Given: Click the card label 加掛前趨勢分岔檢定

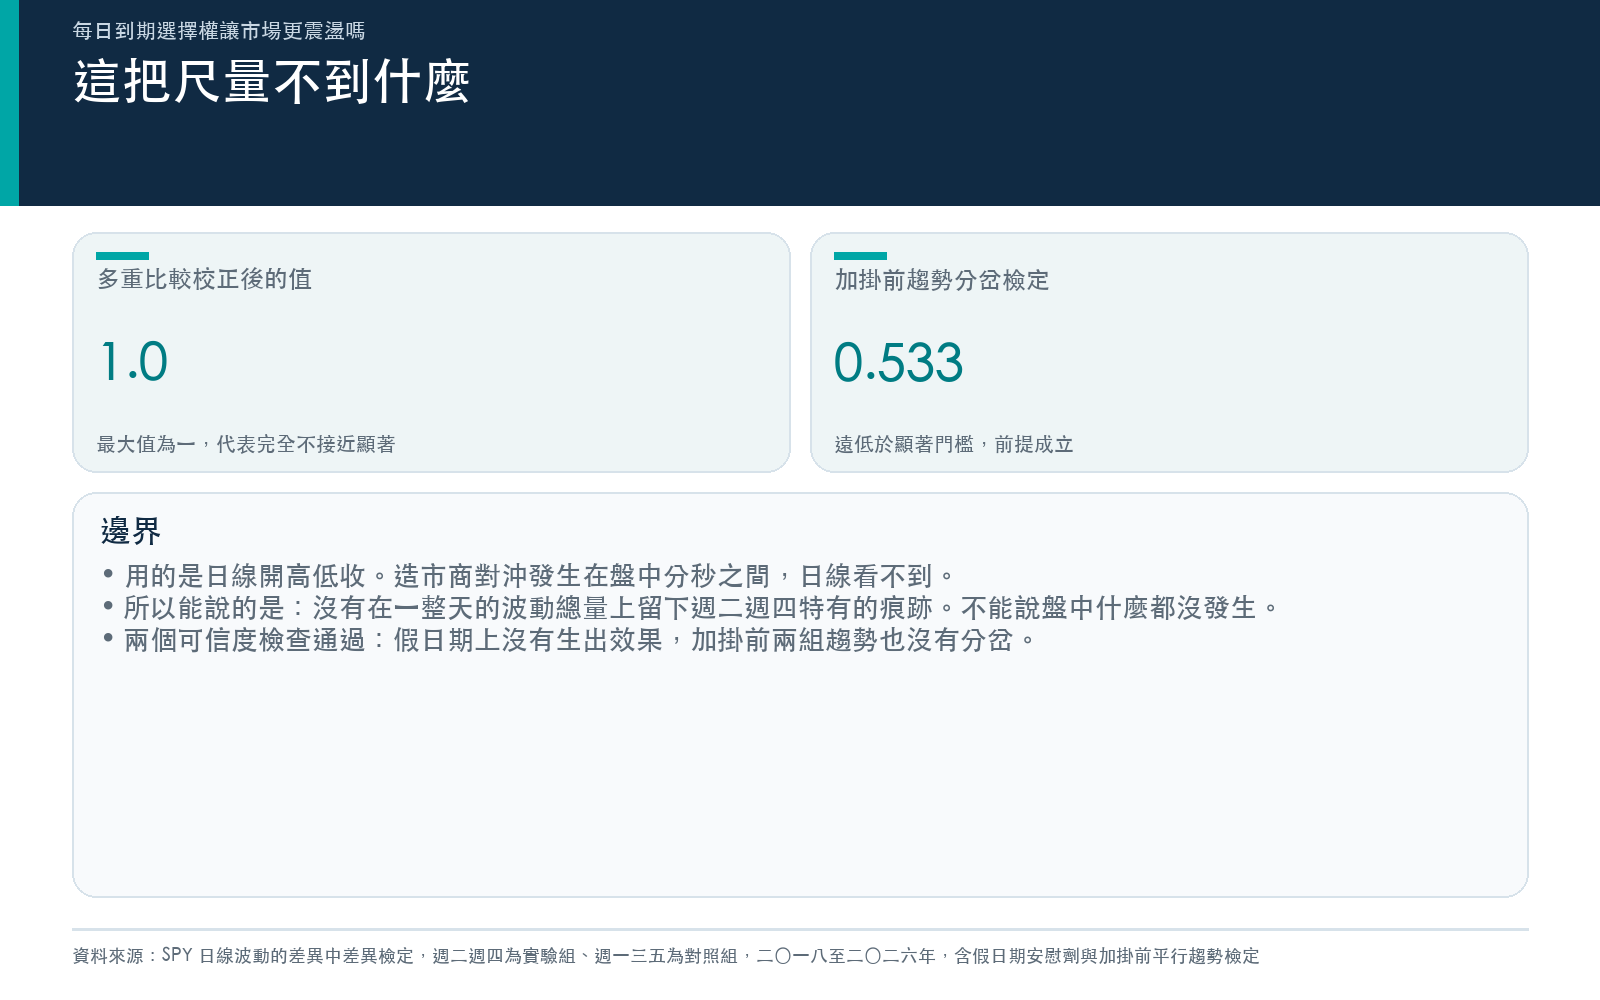Looking at the screenshot, I should click(x=942, y=280).
